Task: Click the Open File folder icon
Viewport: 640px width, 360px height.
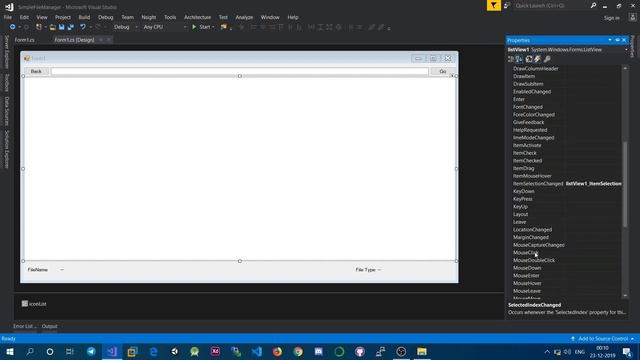Action: pos(53,27)
